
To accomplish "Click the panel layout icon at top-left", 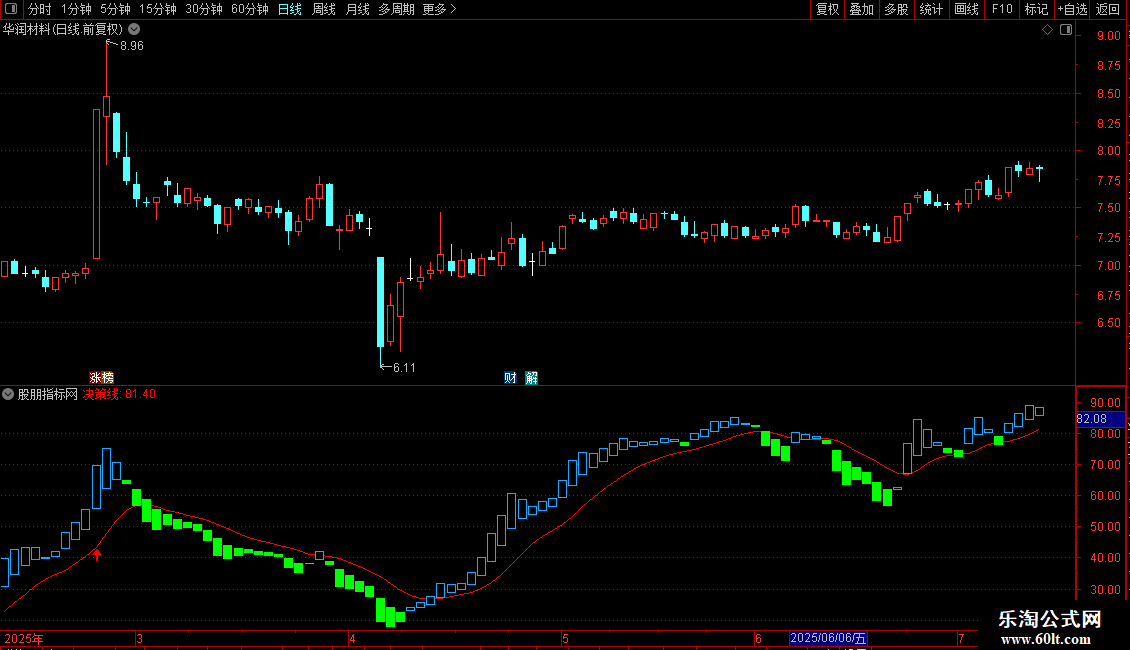I will [11, 9].
